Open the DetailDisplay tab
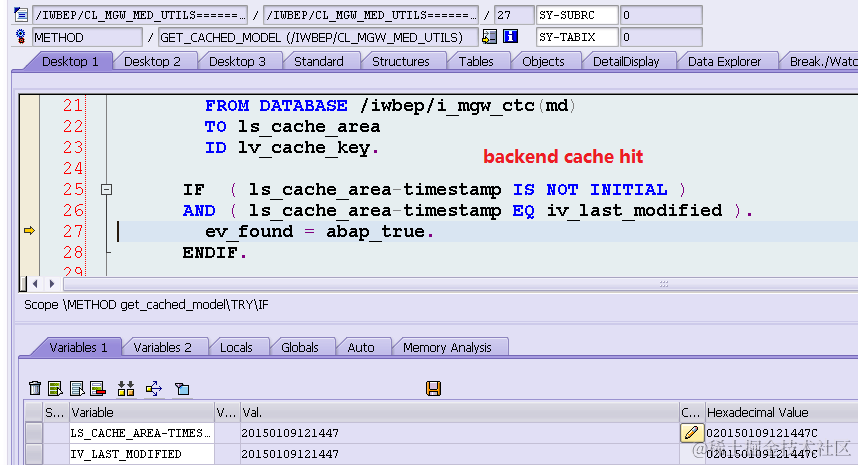The image size is (858, 465). coord(626,61)
